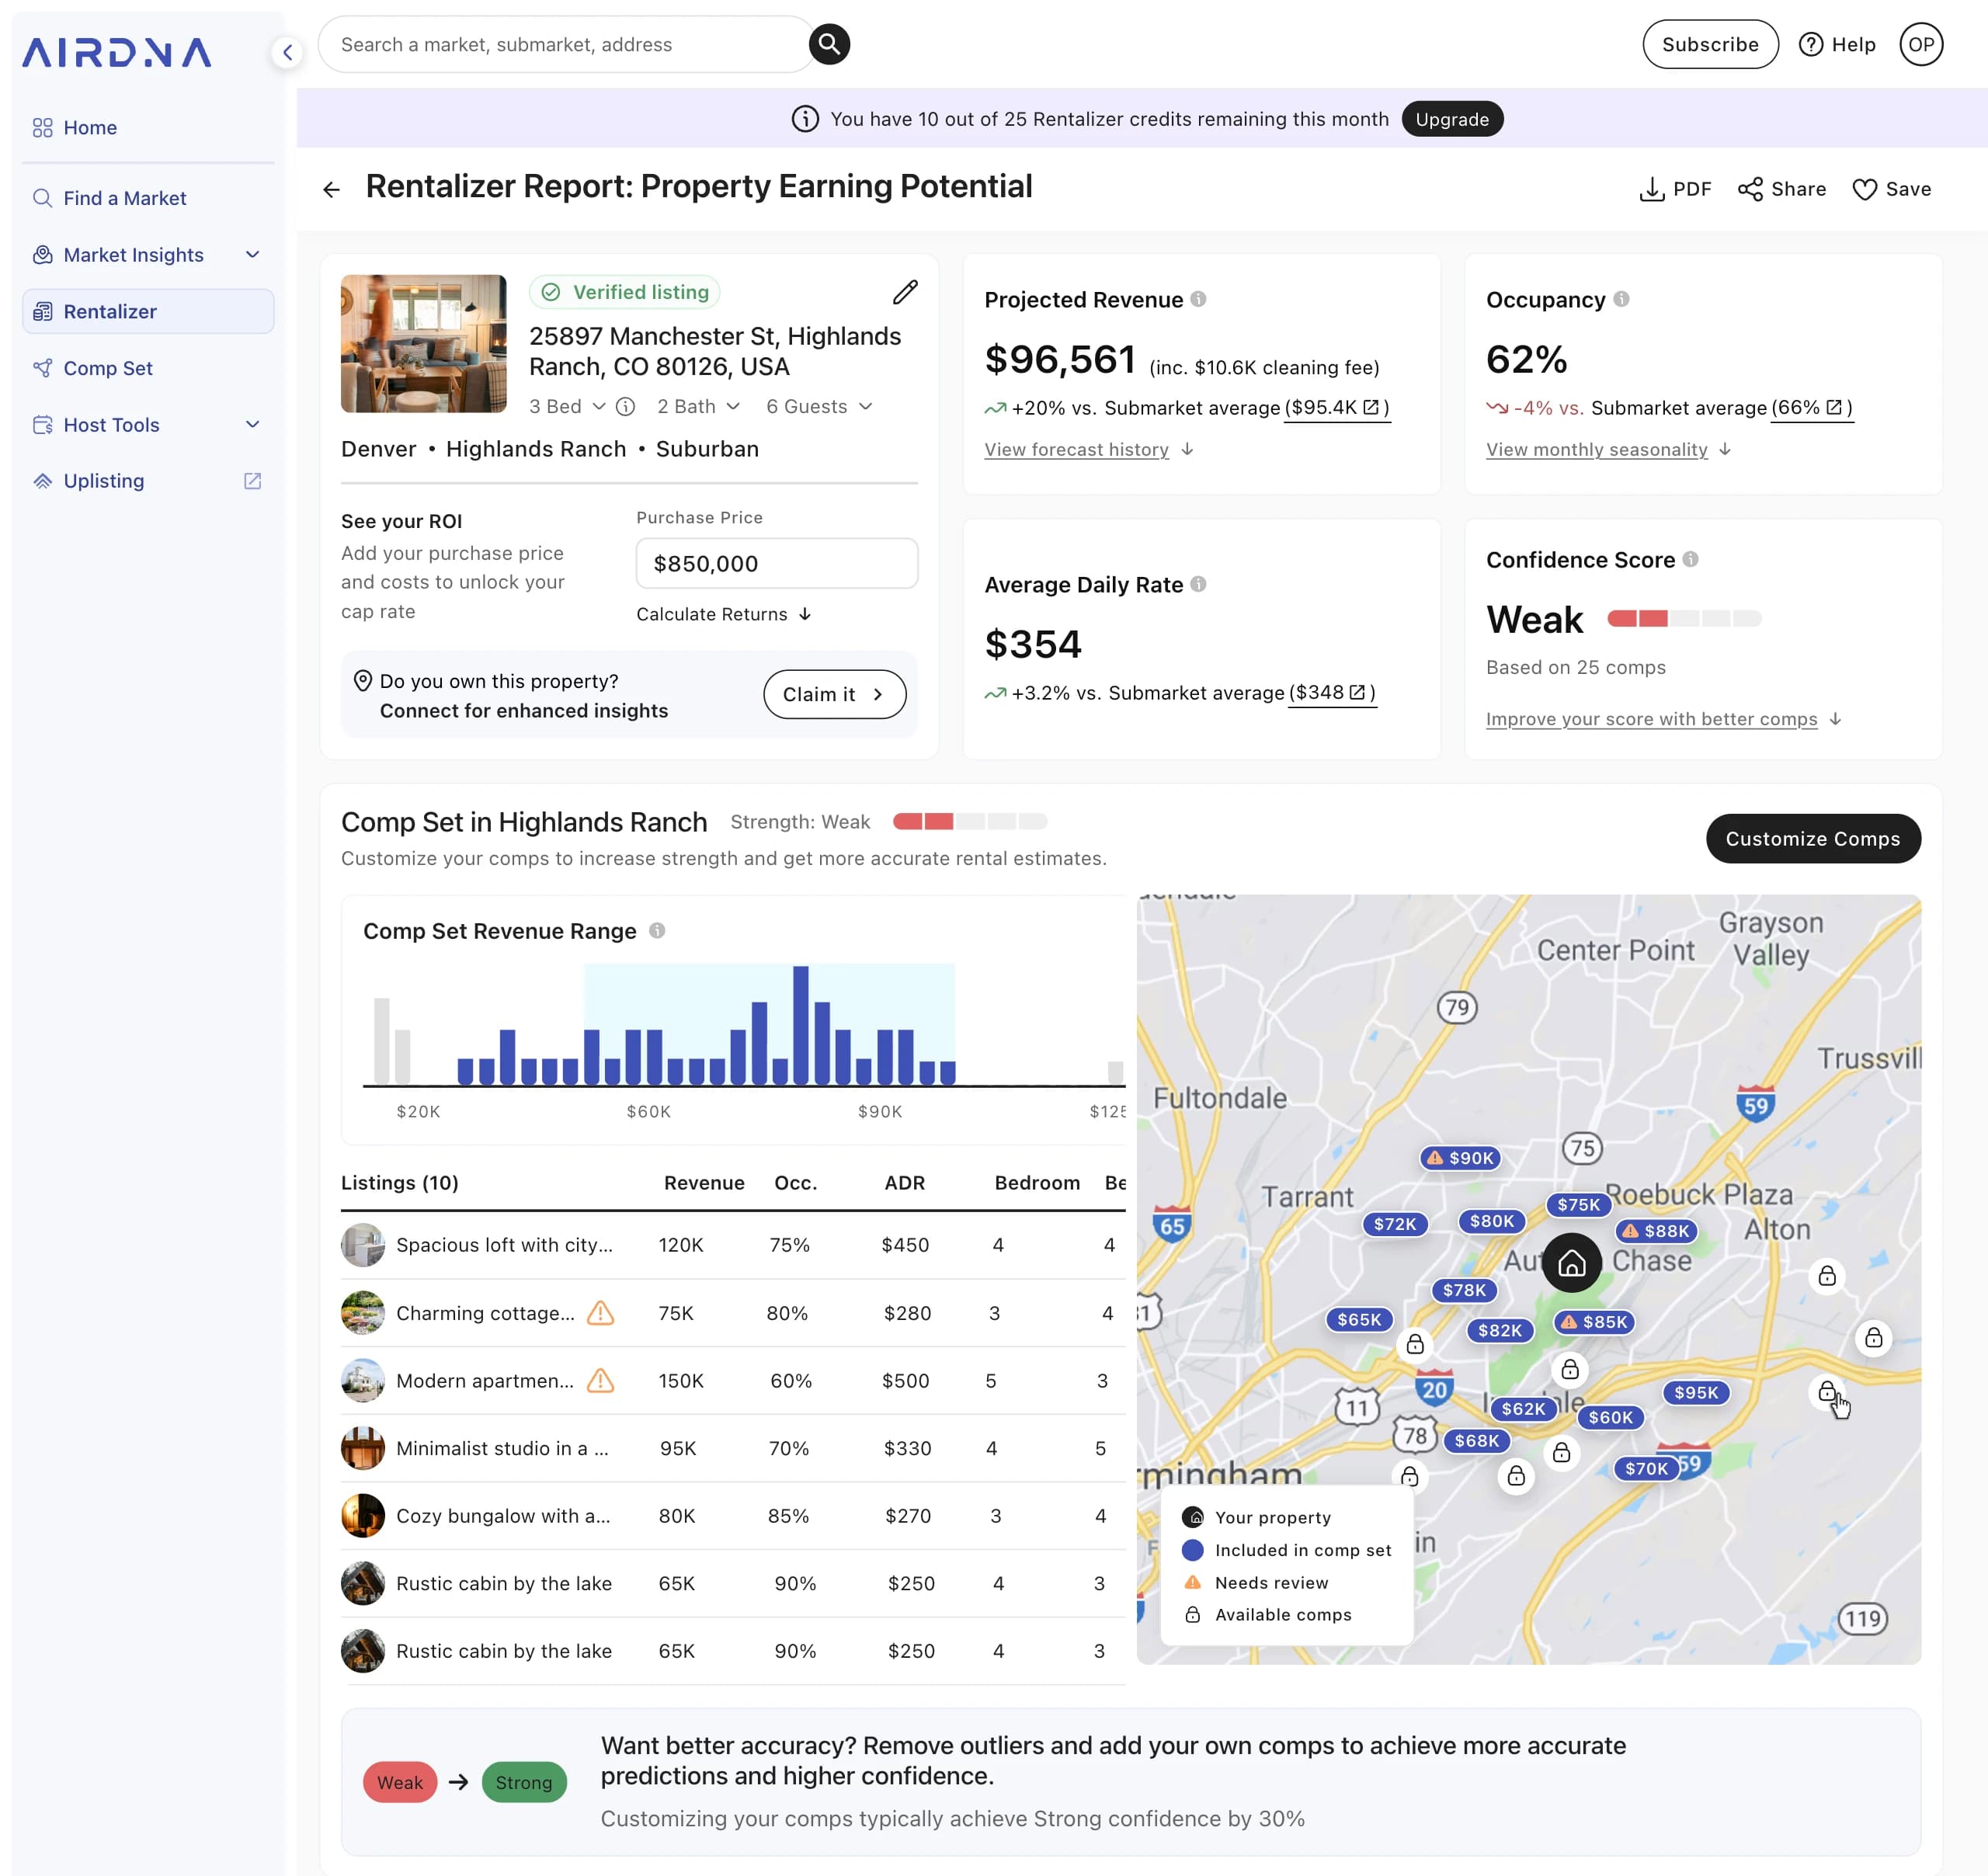
Task: Click the property photo thumbnail
Action: (423, 343)
